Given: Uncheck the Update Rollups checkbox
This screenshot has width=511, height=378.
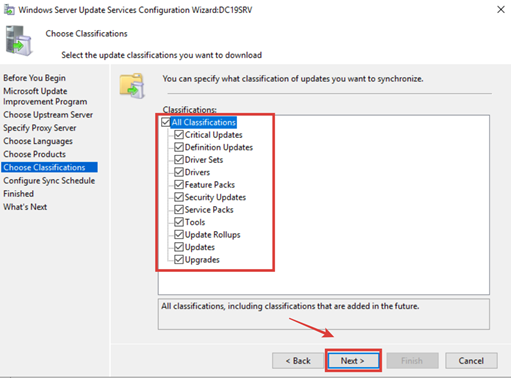Looking at the screenshot, I should 179,235.
